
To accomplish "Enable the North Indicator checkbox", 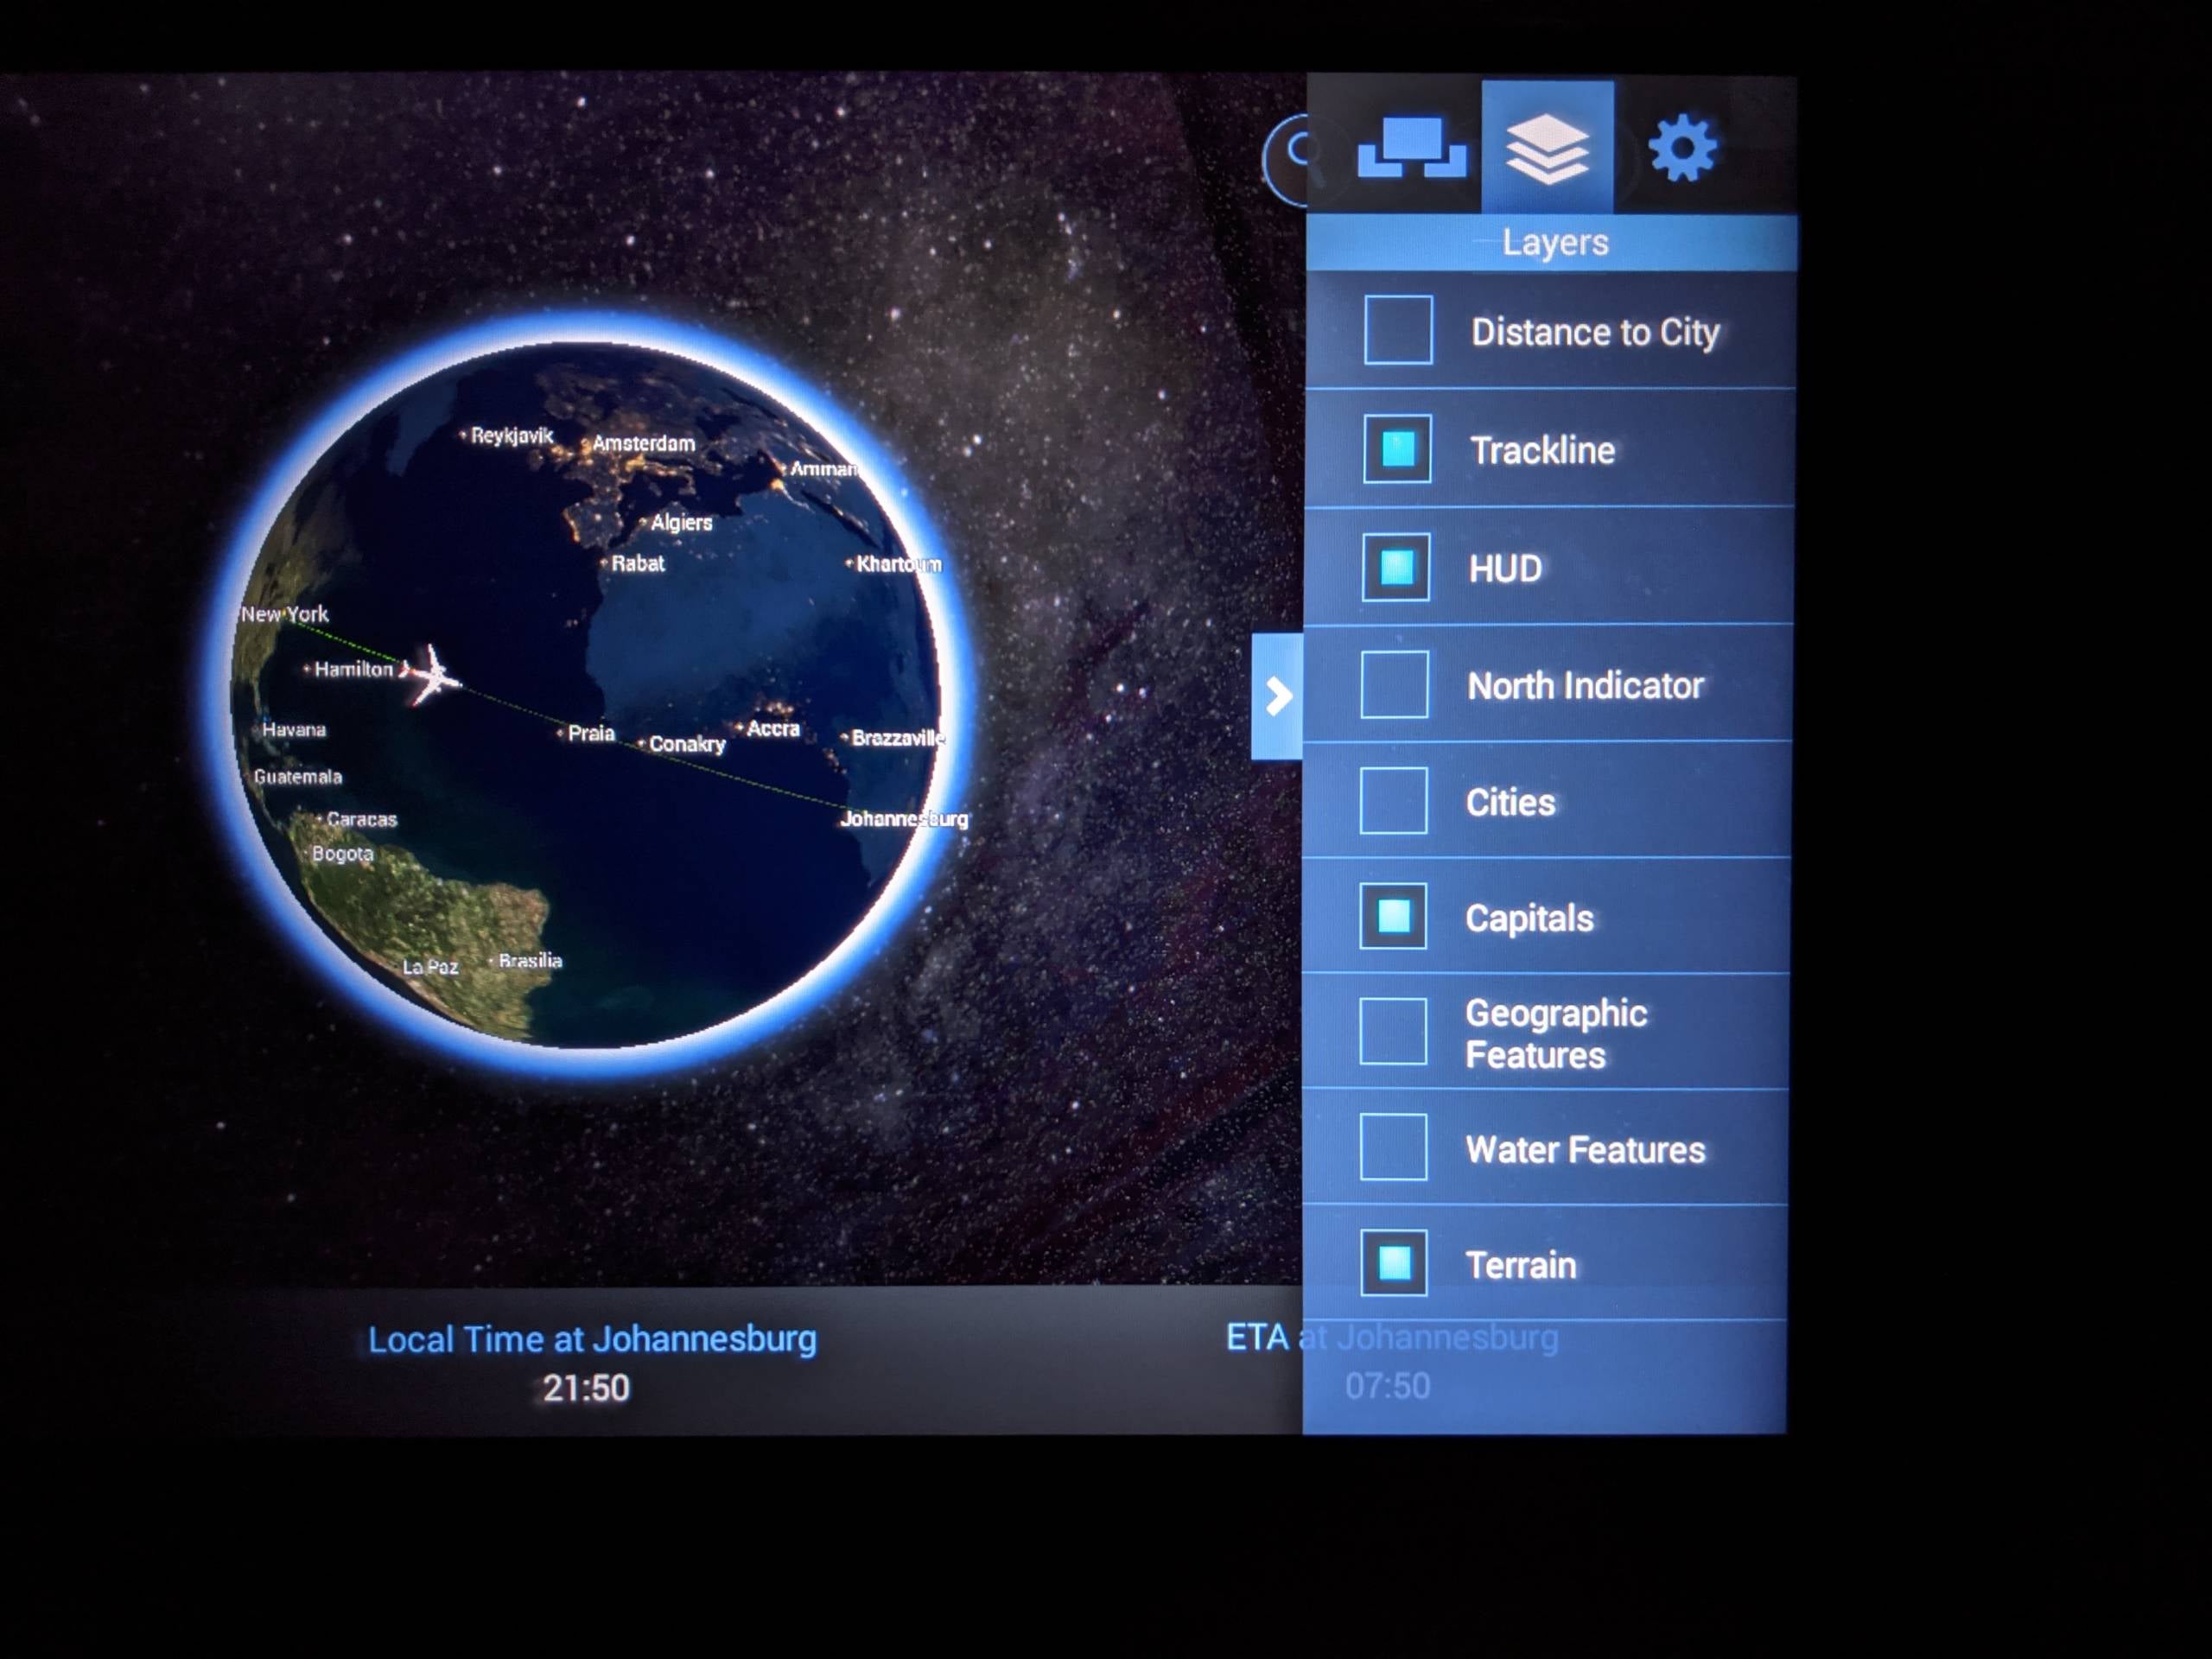I will 1395,684.
